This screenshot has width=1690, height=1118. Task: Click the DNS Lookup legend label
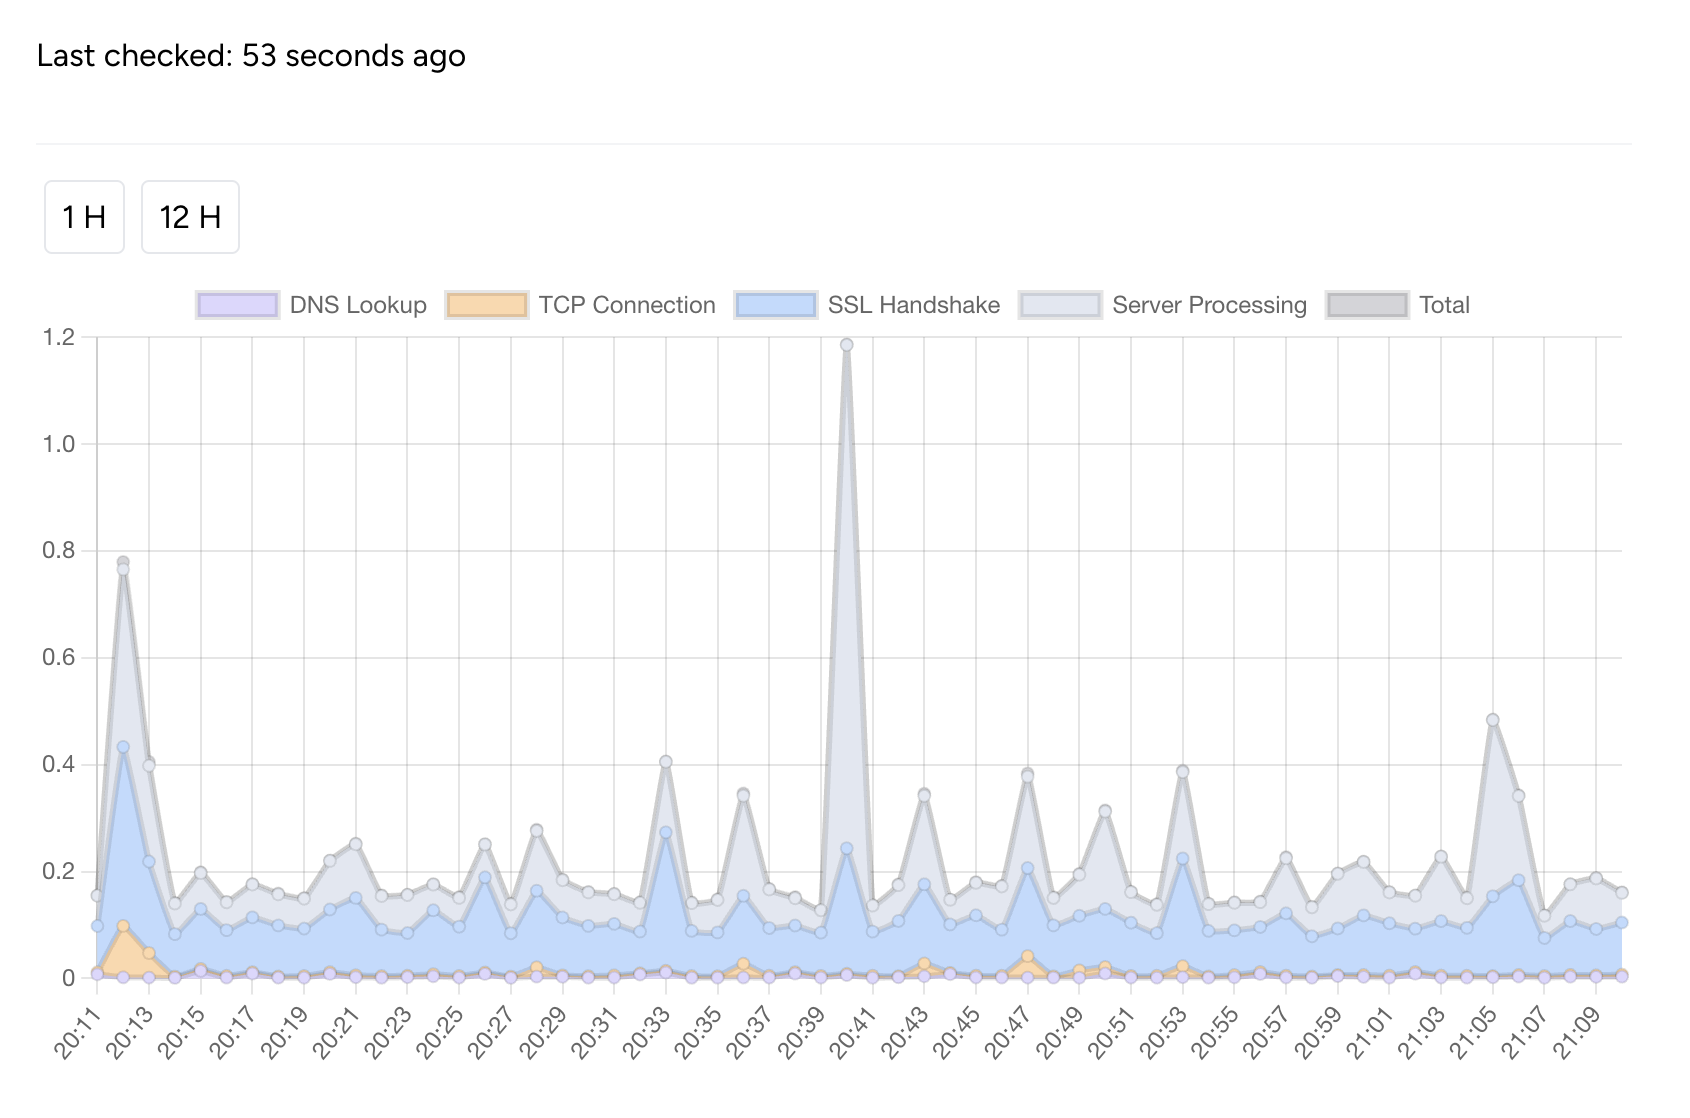coord(358,305)
